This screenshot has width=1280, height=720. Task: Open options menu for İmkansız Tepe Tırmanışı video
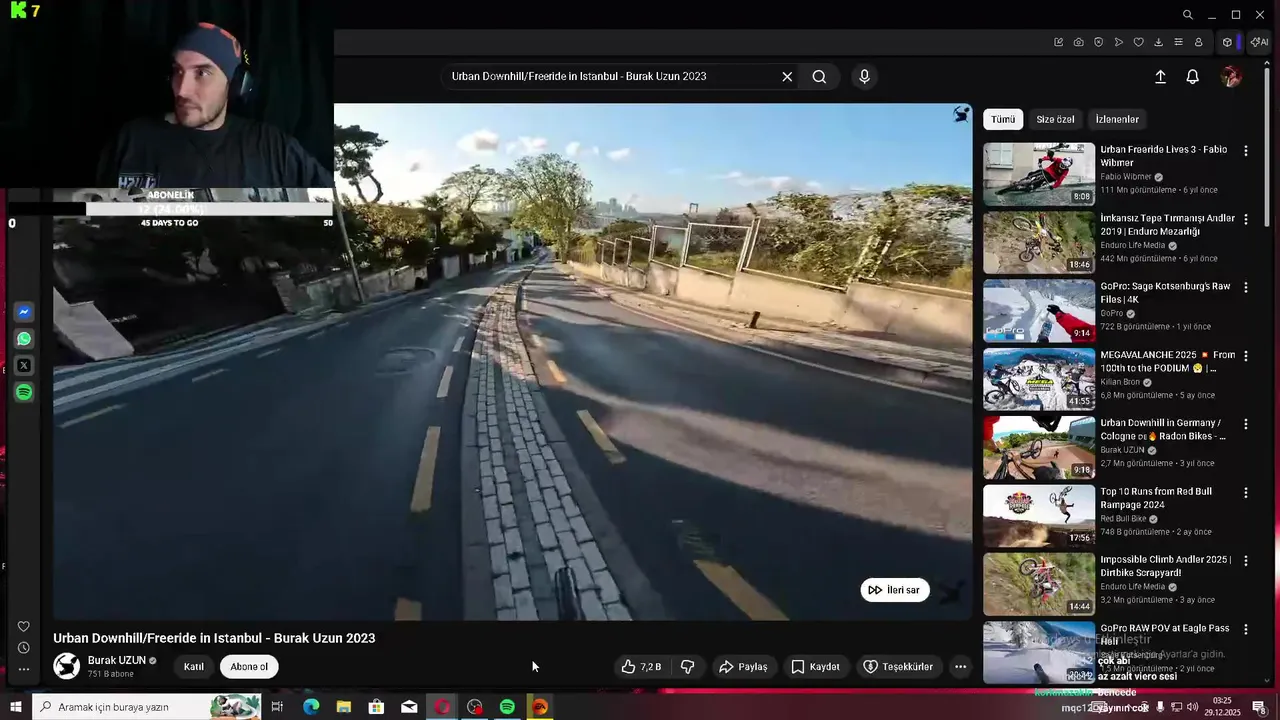[x=1245, y=219]
